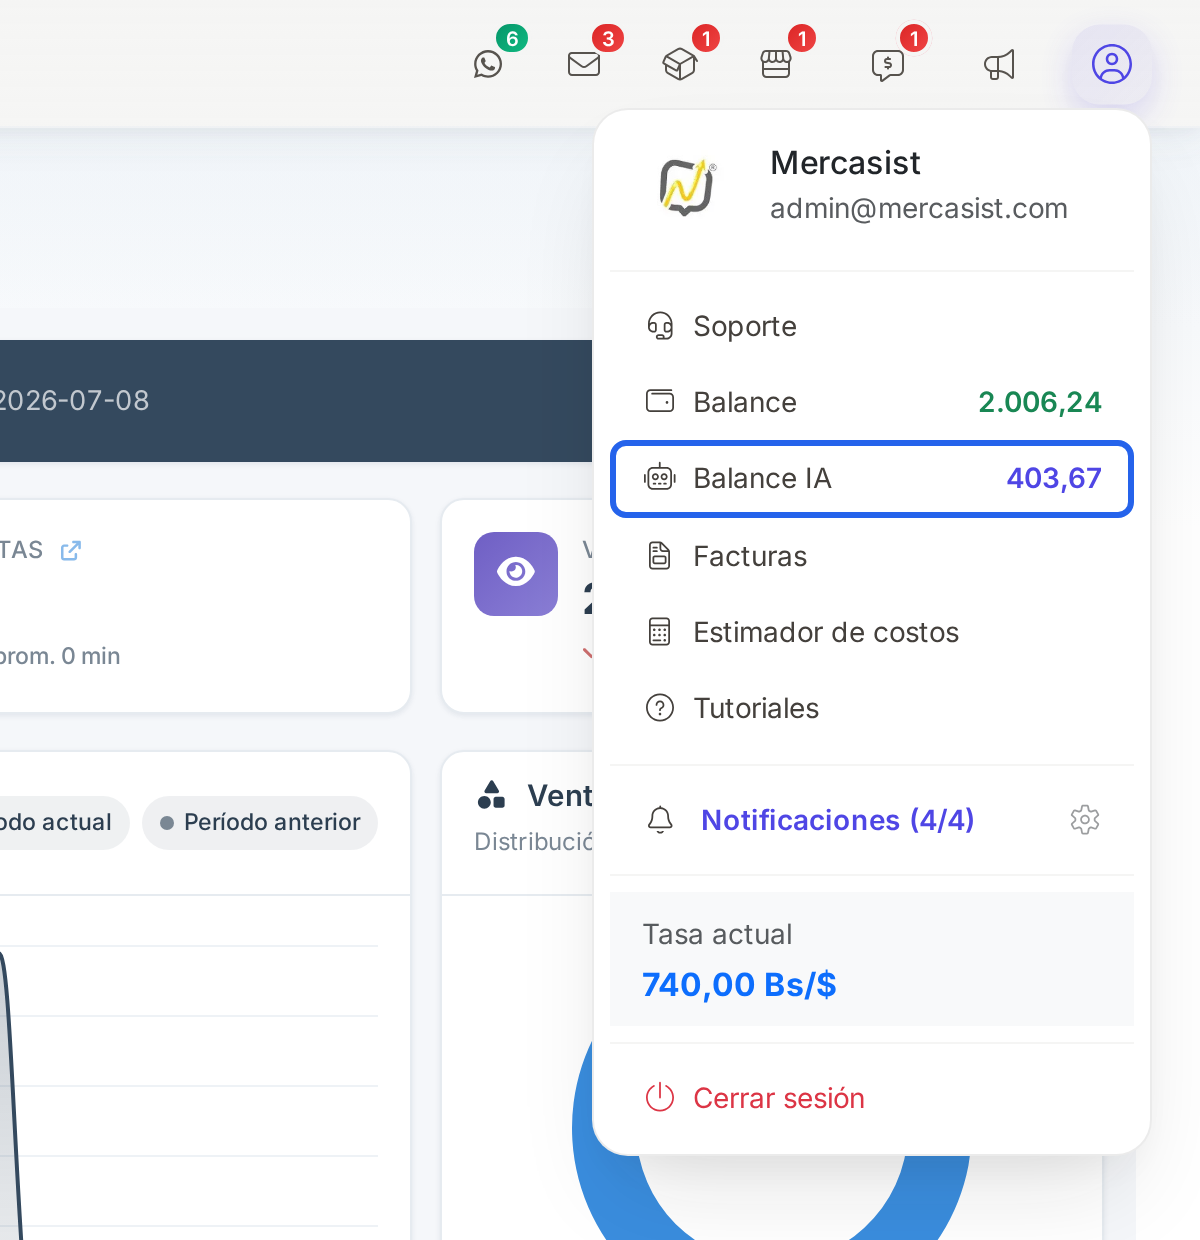
Task: Click the Tasa actual 740,00 Bs/$ value
Action: 739,985
